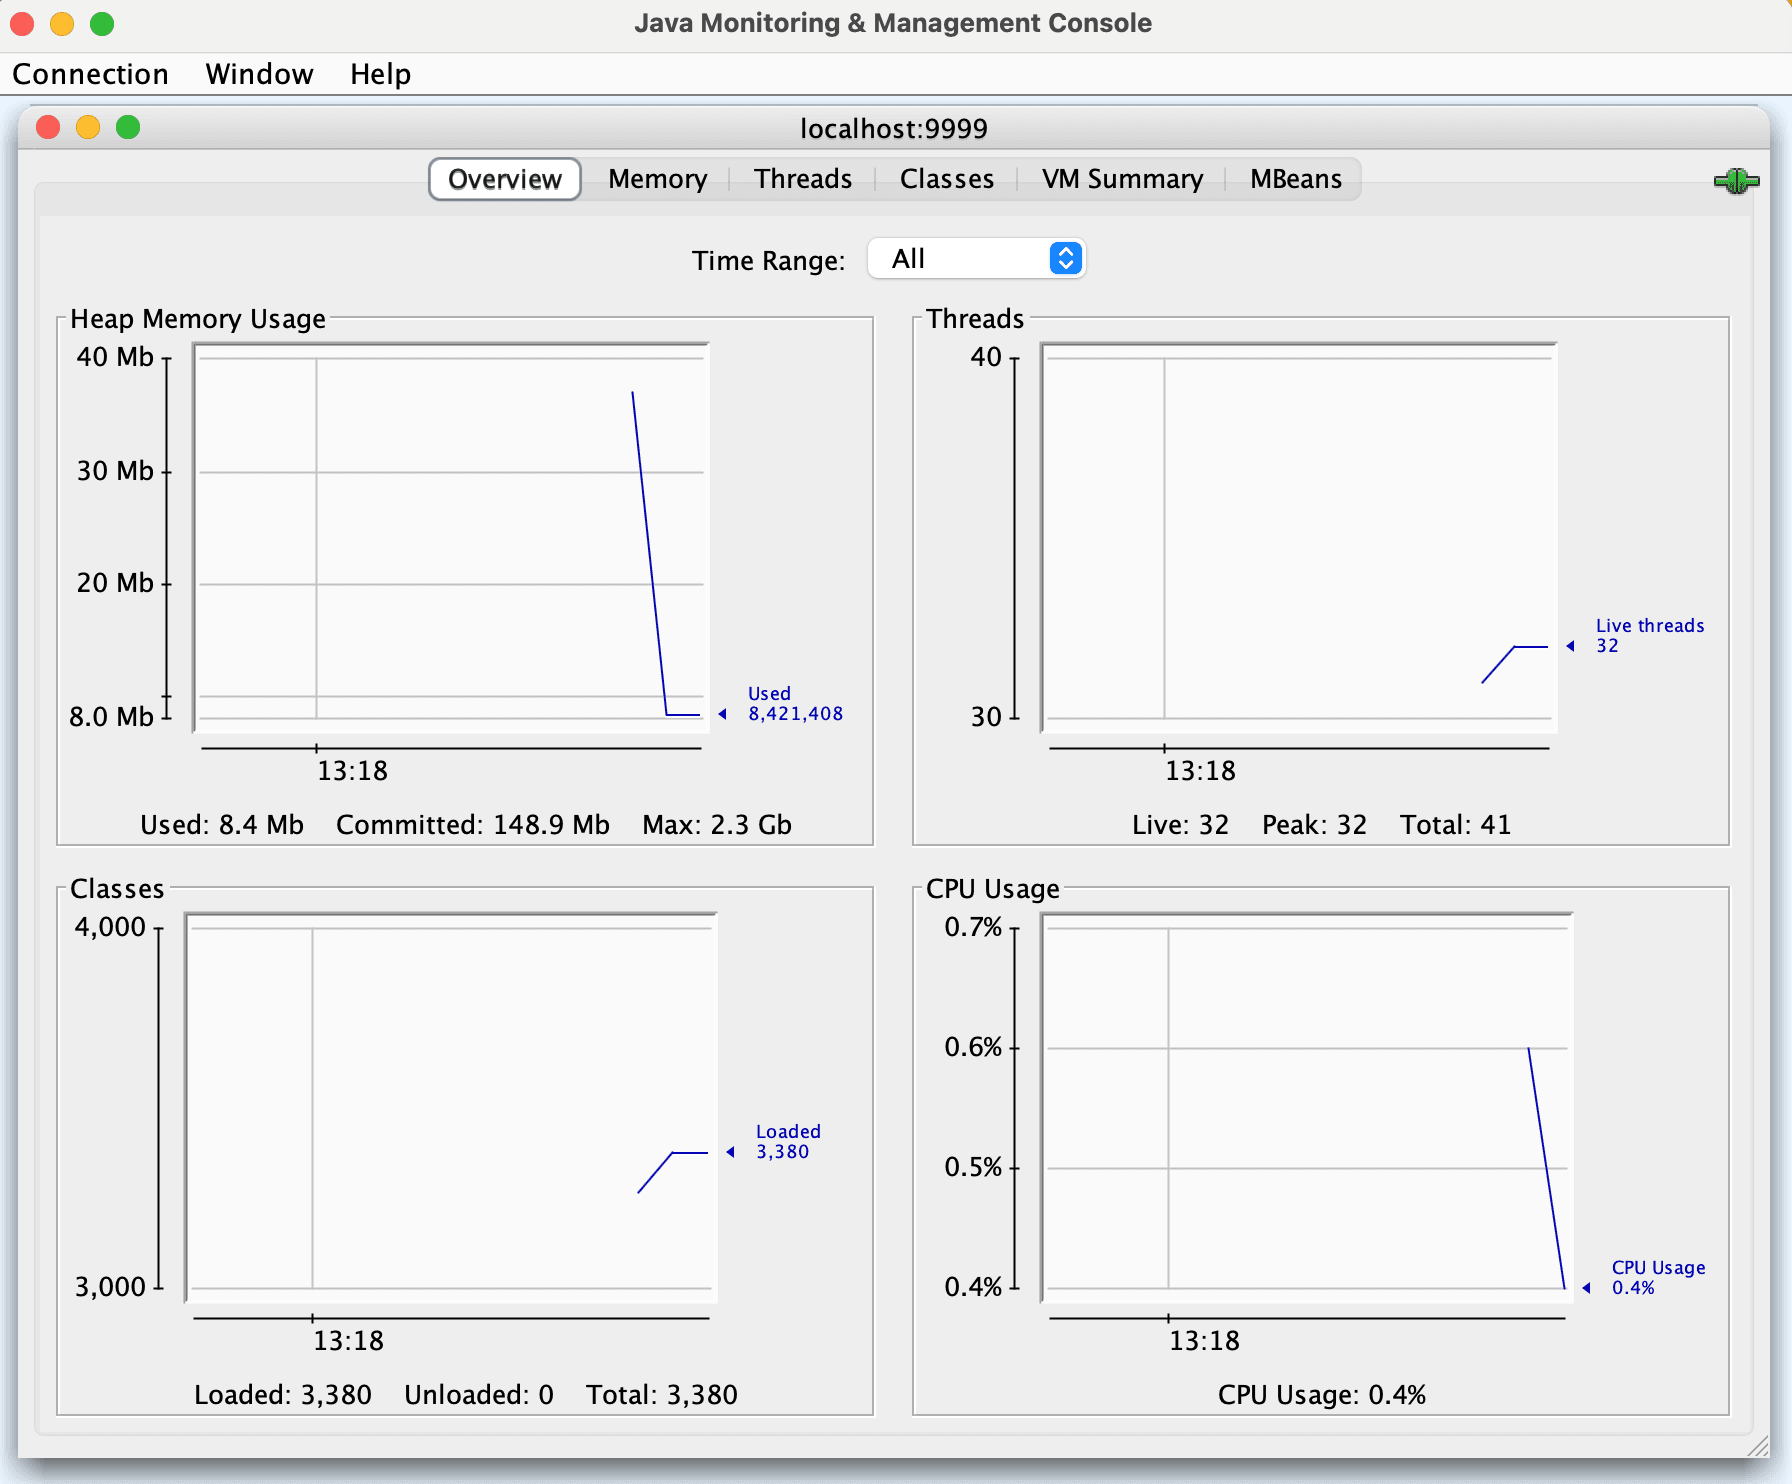Open the Help menu

(380, 73)
